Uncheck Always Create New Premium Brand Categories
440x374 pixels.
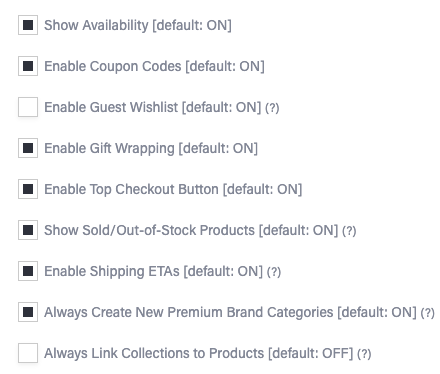tap(28, 312)
